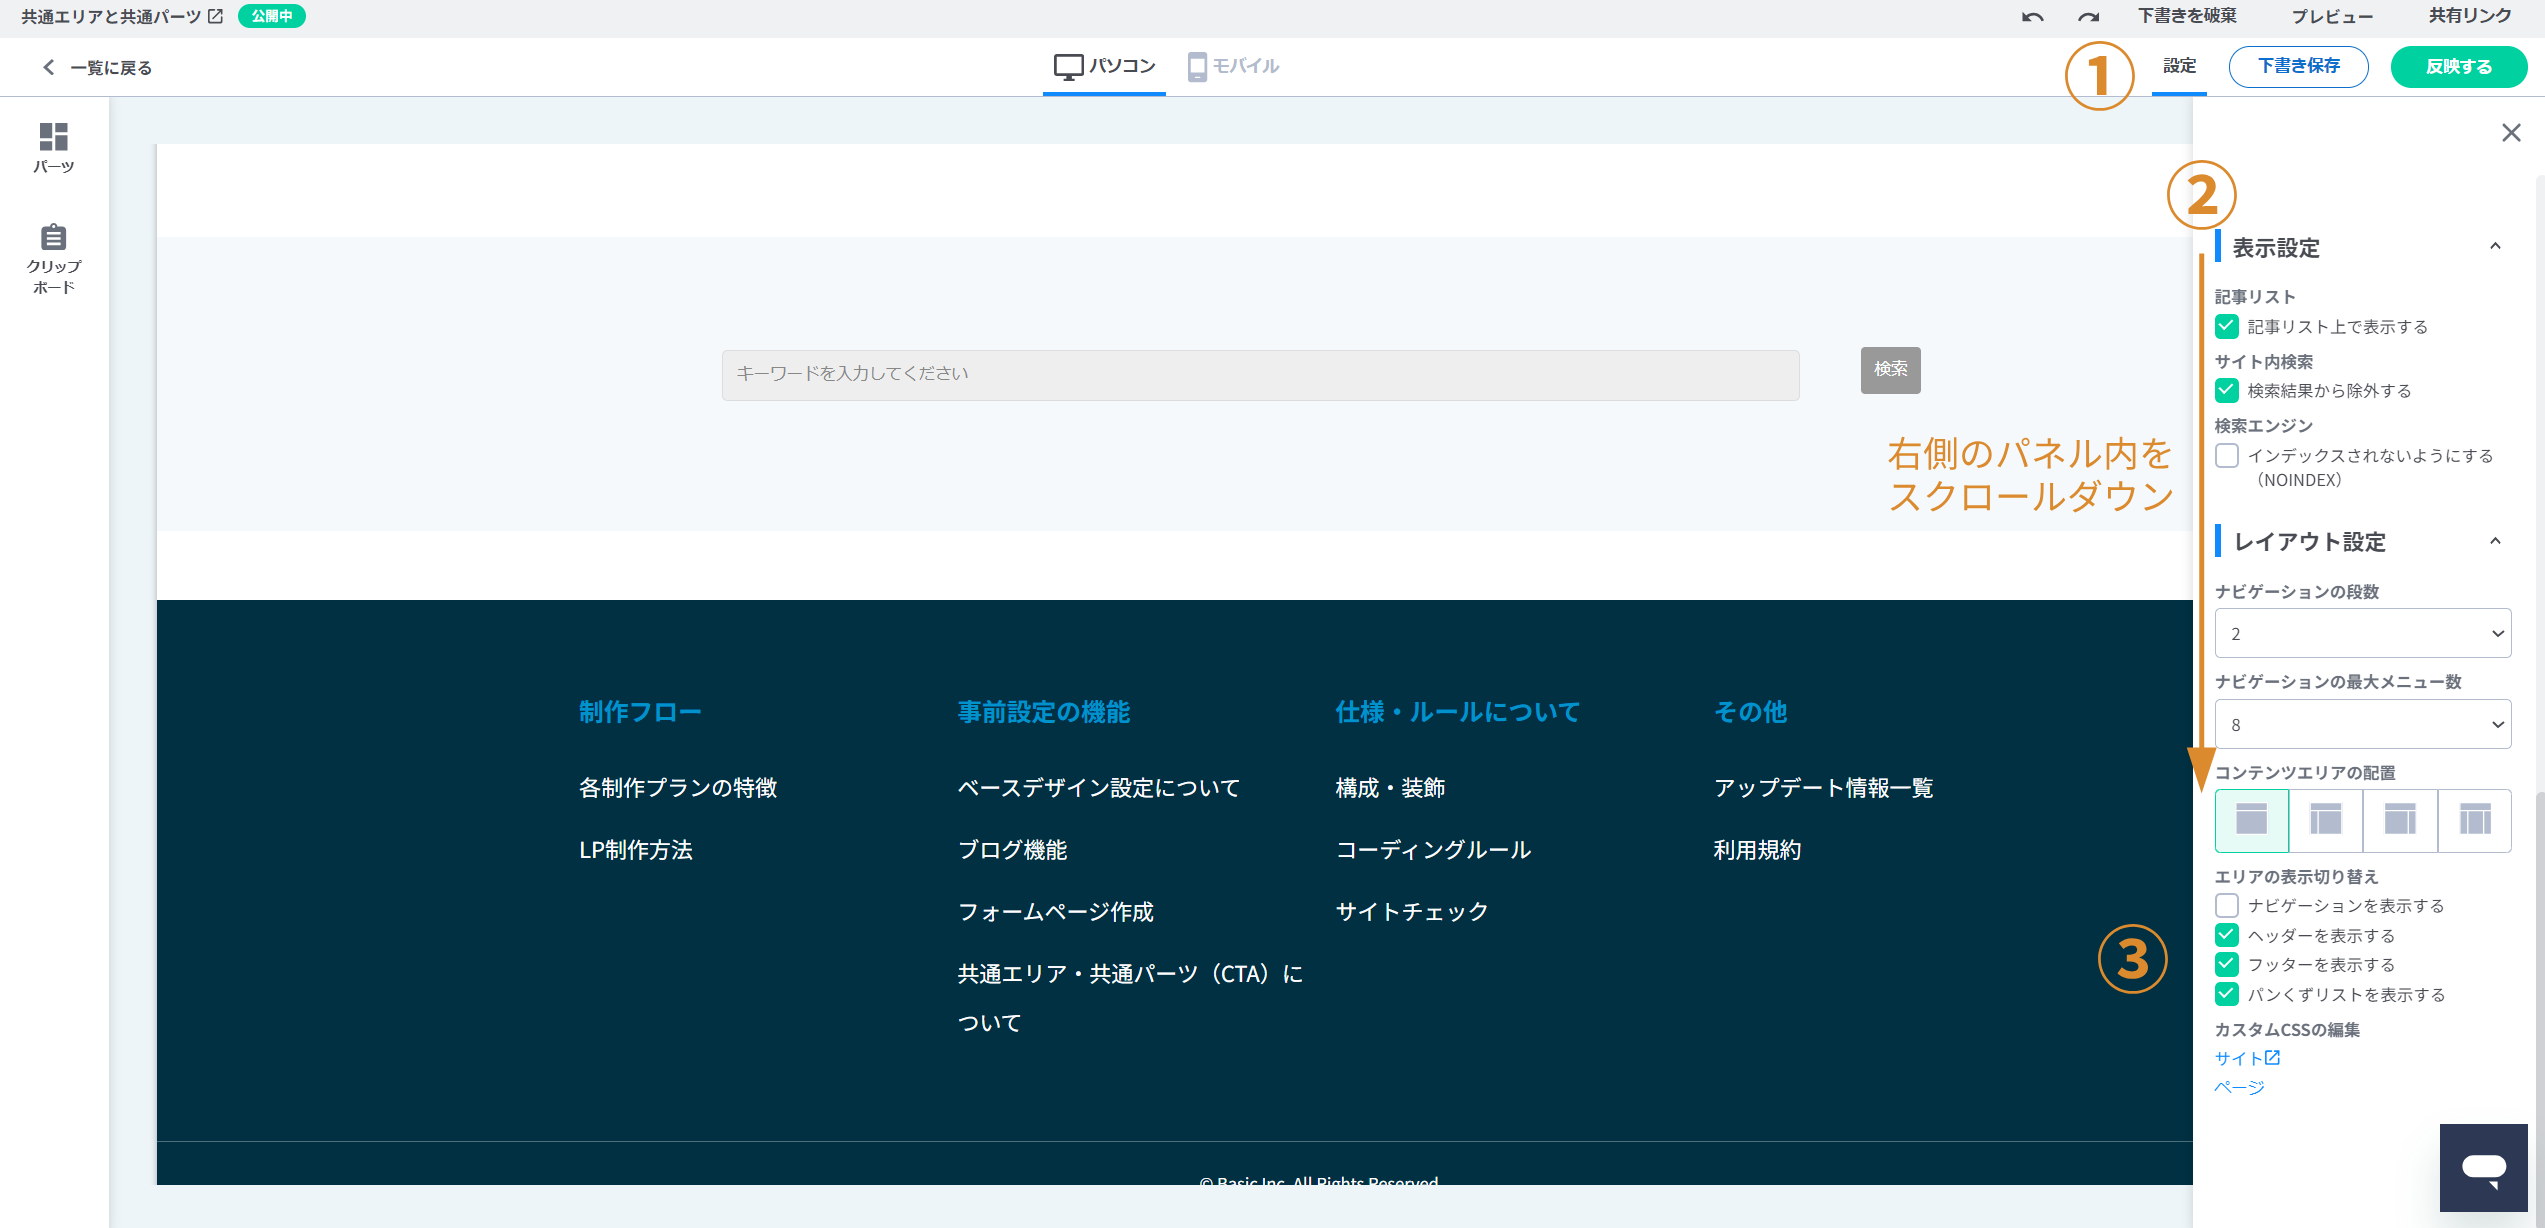Toggle 検索結果から除外する checkbox
Screen dimensions: 2545x1228
(2227, 390)
